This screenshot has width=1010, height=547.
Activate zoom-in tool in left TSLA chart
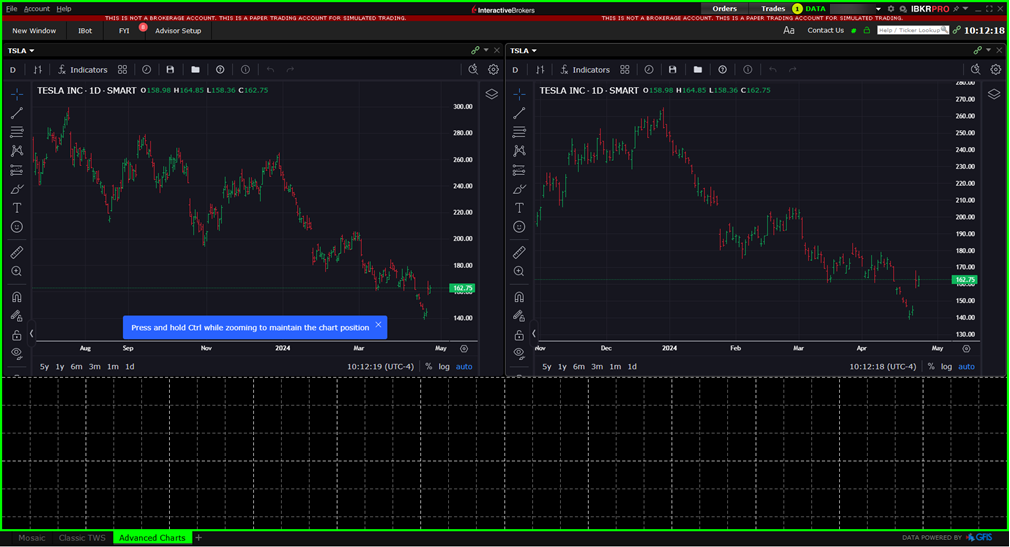tap(17, 271)
